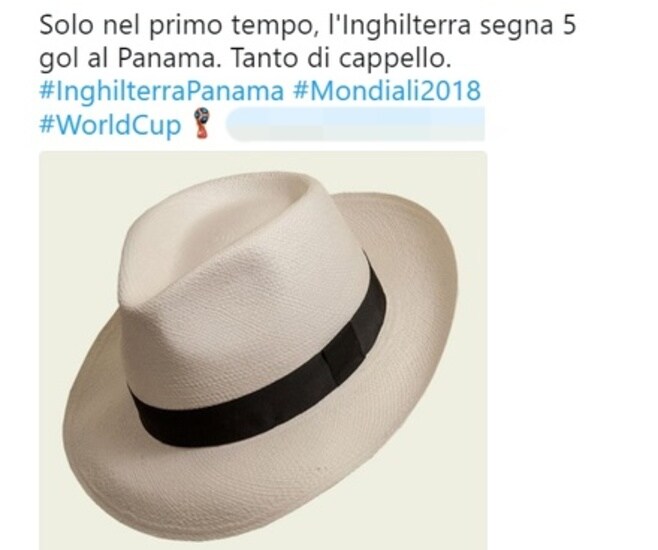Follow the #WorldCup hashtag link

click(x=110, y=125)
